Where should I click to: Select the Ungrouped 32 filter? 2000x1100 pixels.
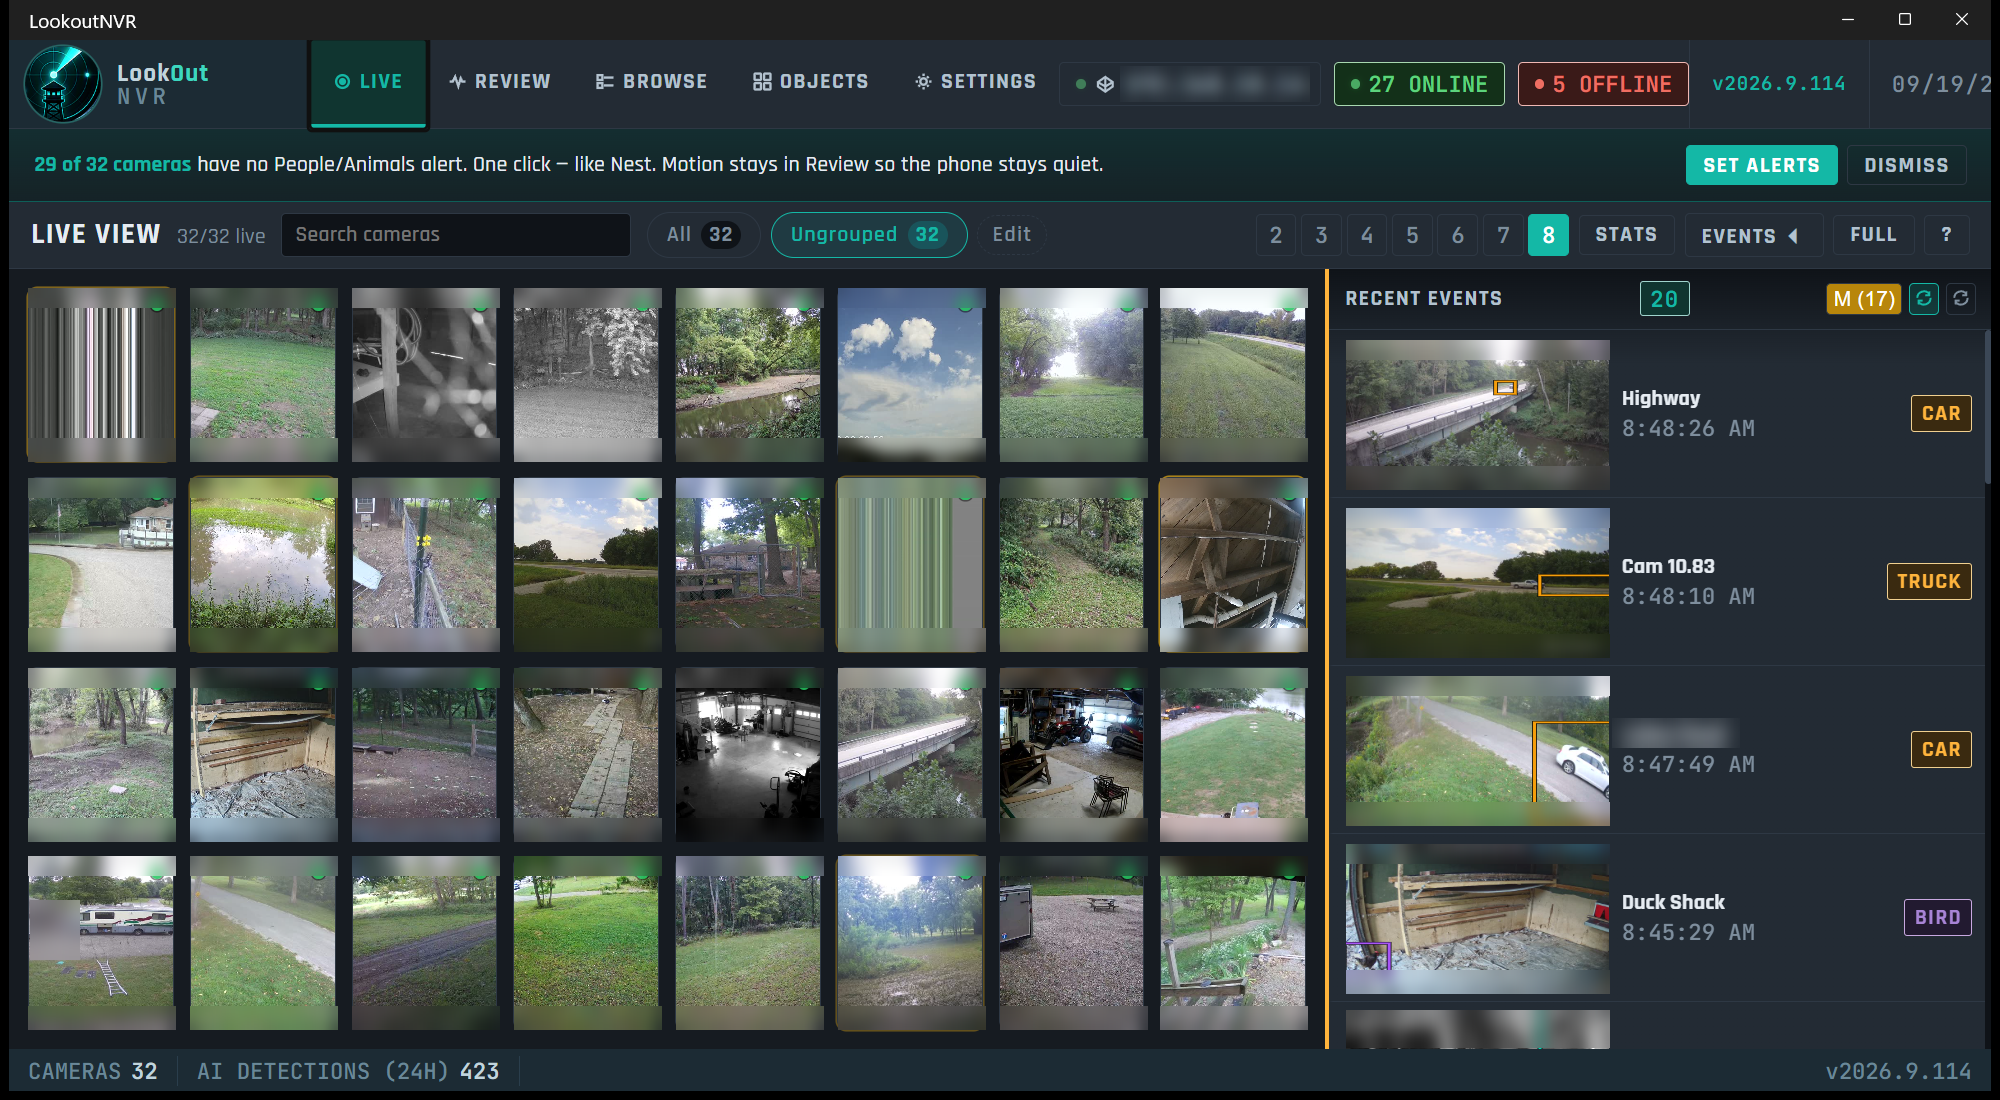point(869,235)
